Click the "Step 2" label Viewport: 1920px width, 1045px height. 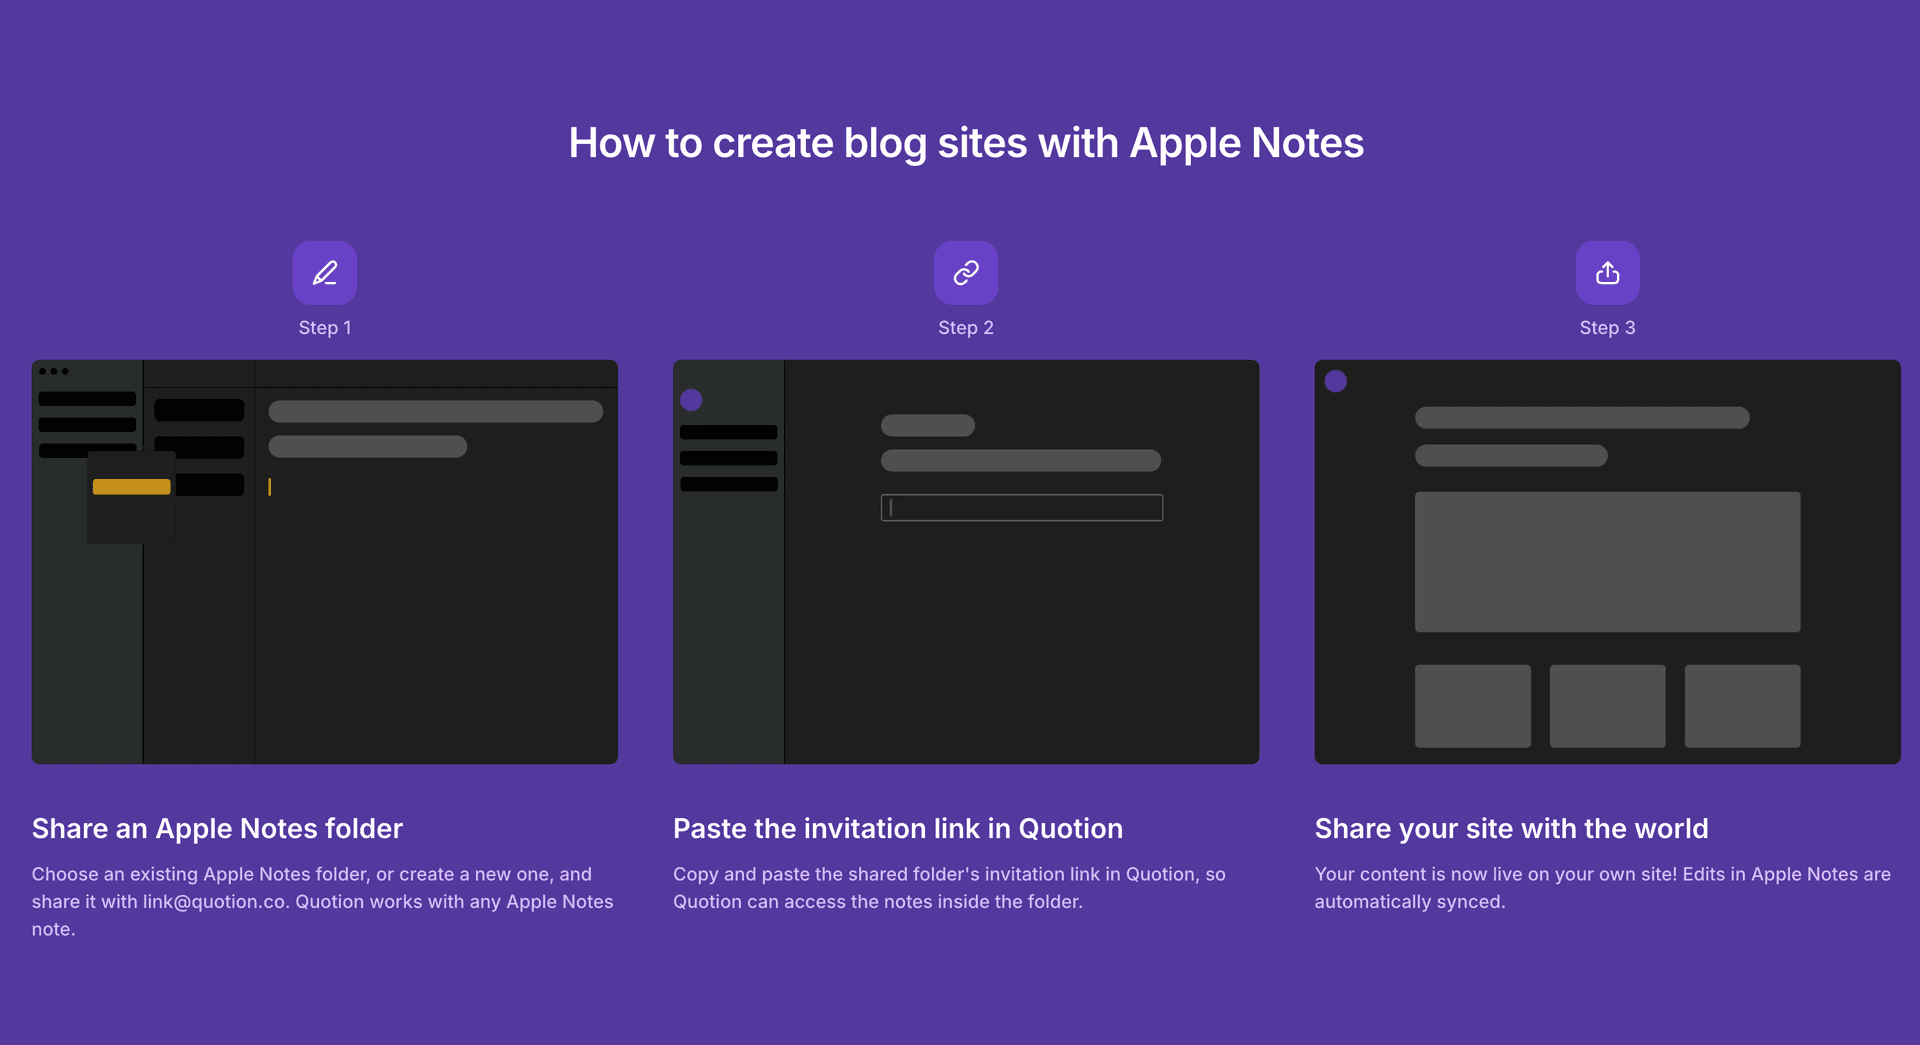(x=965, y=328)
